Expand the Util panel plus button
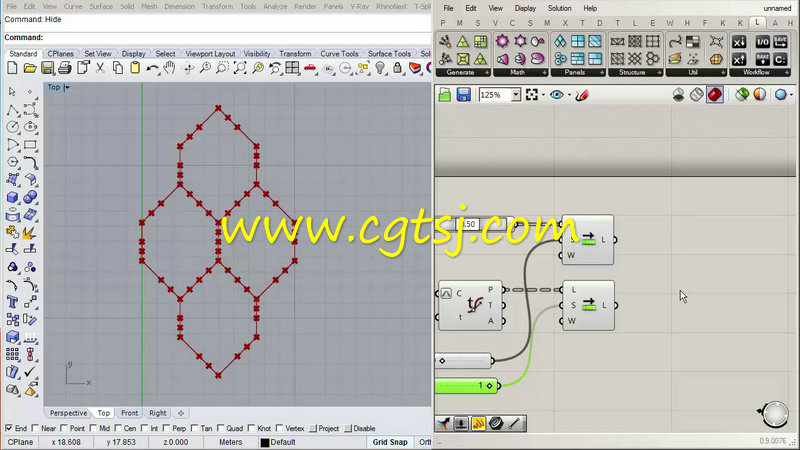 723,73
